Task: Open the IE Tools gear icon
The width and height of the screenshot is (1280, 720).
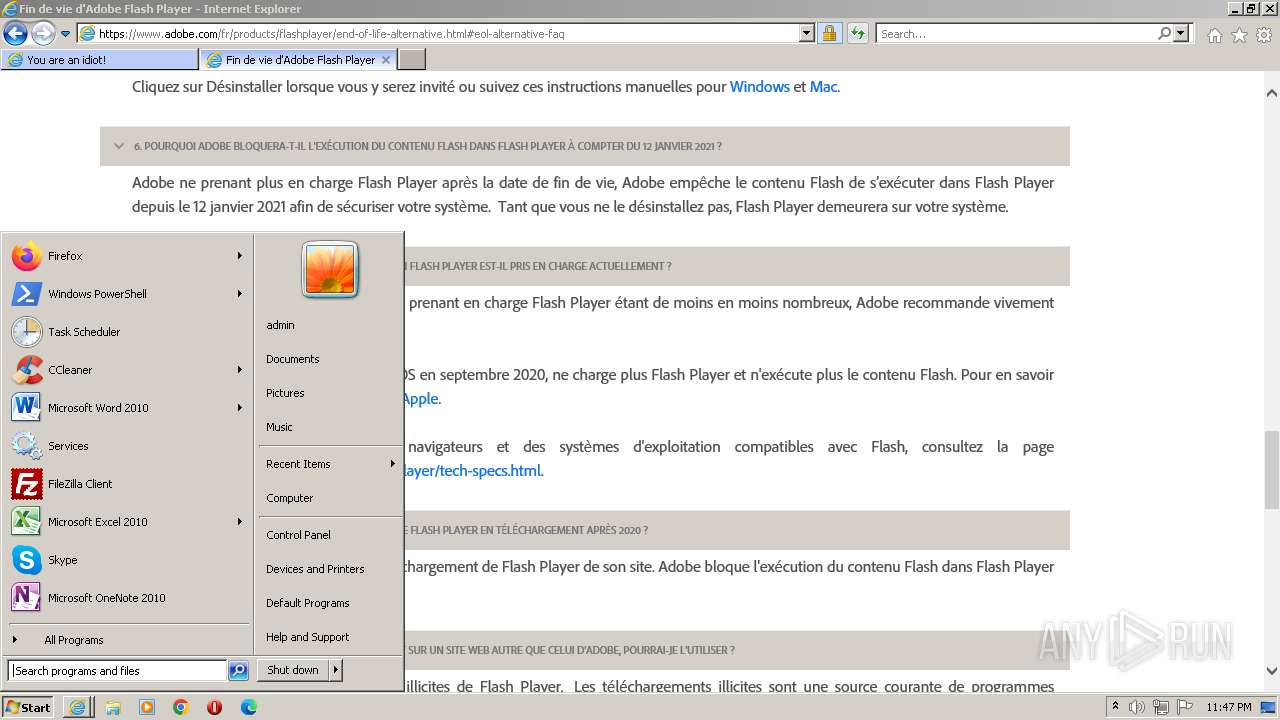Action: (x=1264, y=35)
